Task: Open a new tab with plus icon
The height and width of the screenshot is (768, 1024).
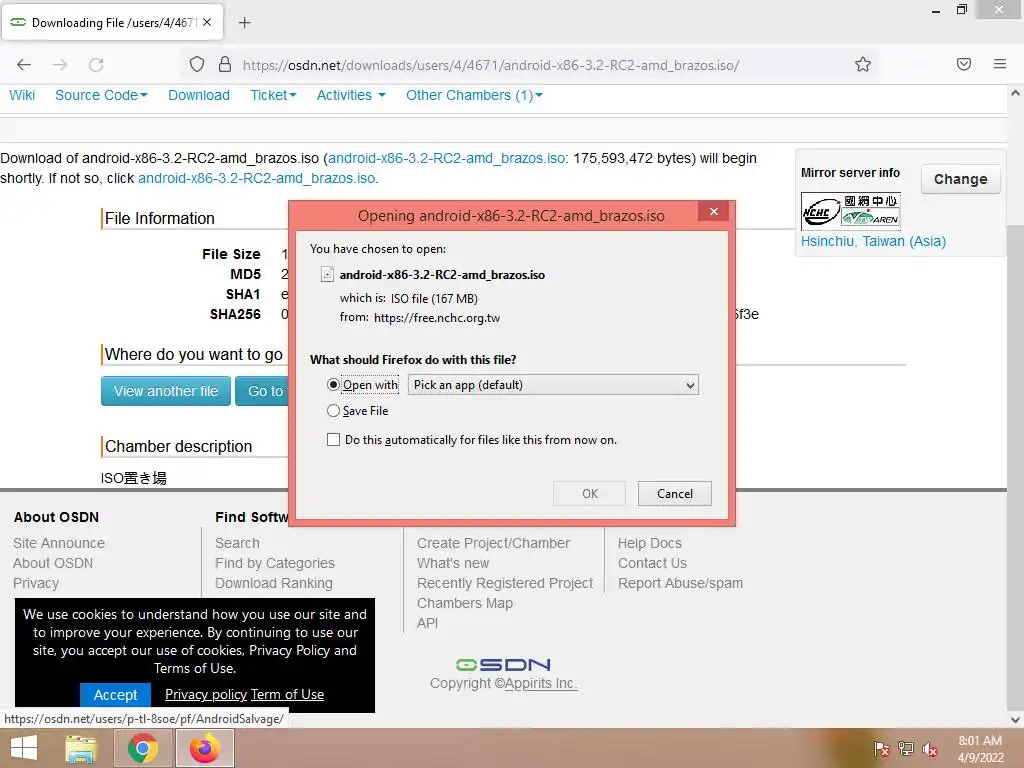Action: [244, 23]
